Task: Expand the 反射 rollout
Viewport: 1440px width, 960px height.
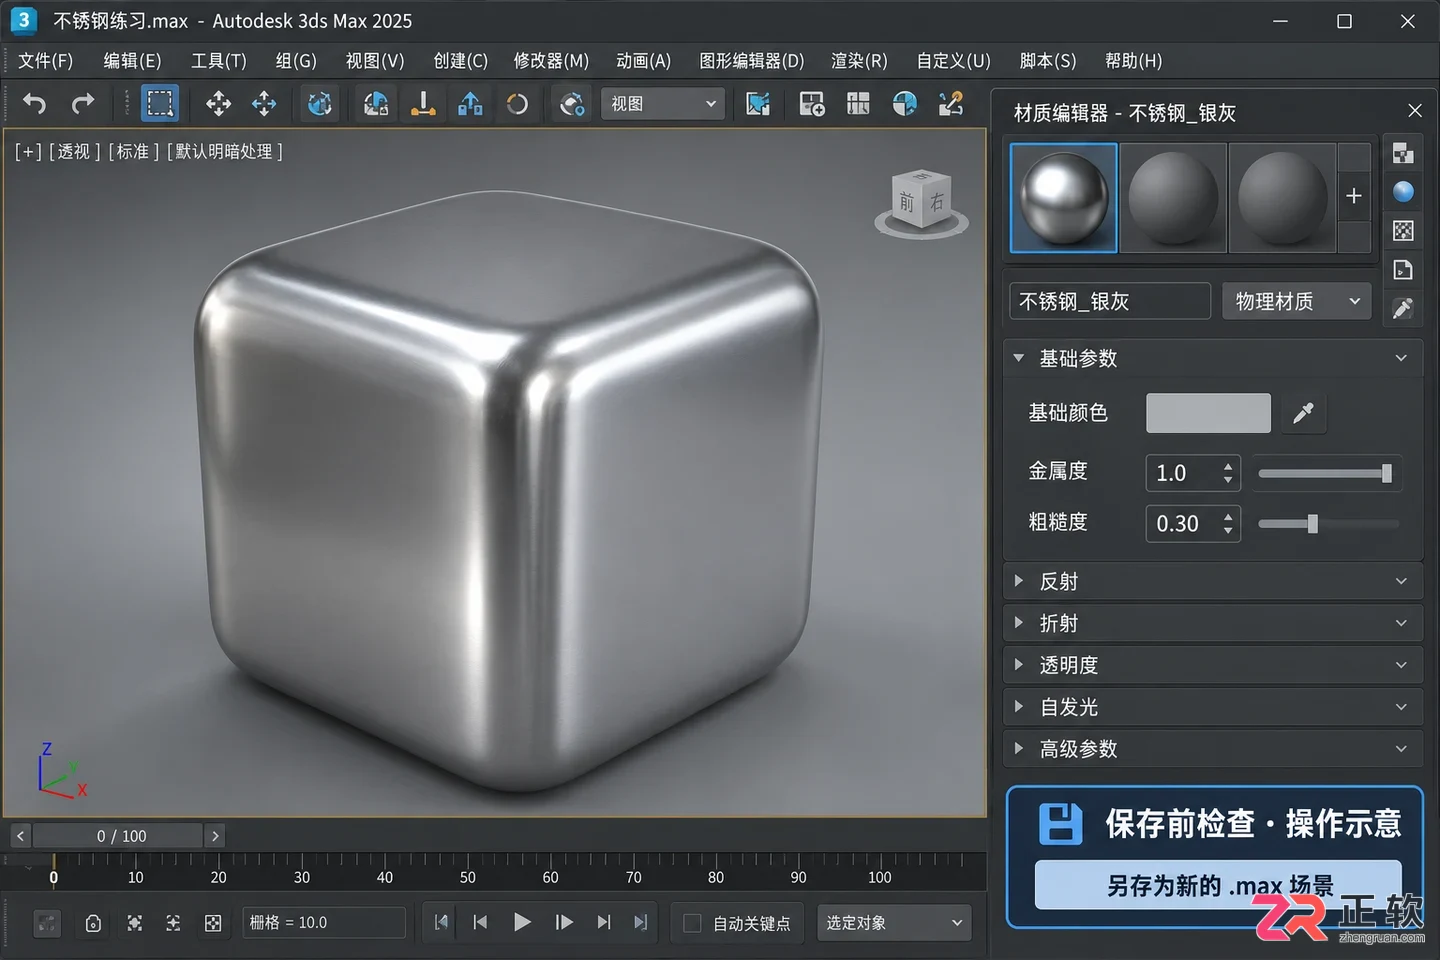Action: pos(1213,581)
